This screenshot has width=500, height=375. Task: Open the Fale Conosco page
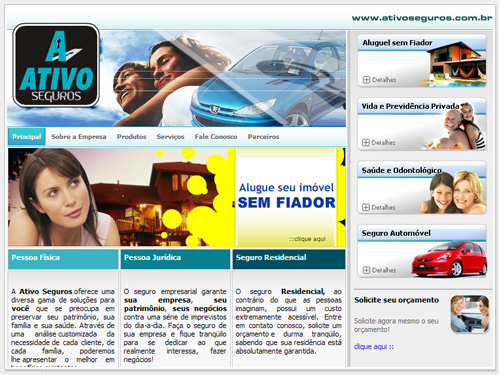(x=216, y=137)
